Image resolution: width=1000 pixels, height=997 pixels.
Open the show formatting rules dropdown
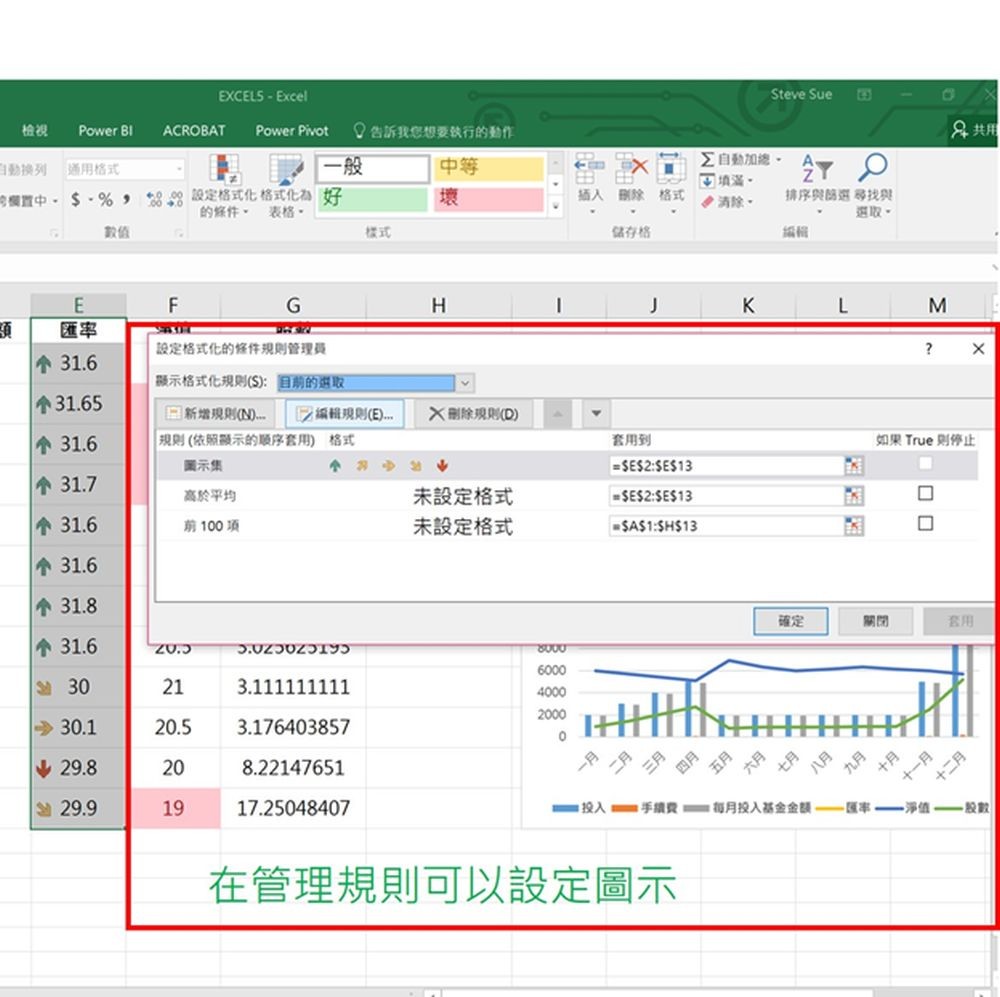pyautogui.click(x=466, y=383)
